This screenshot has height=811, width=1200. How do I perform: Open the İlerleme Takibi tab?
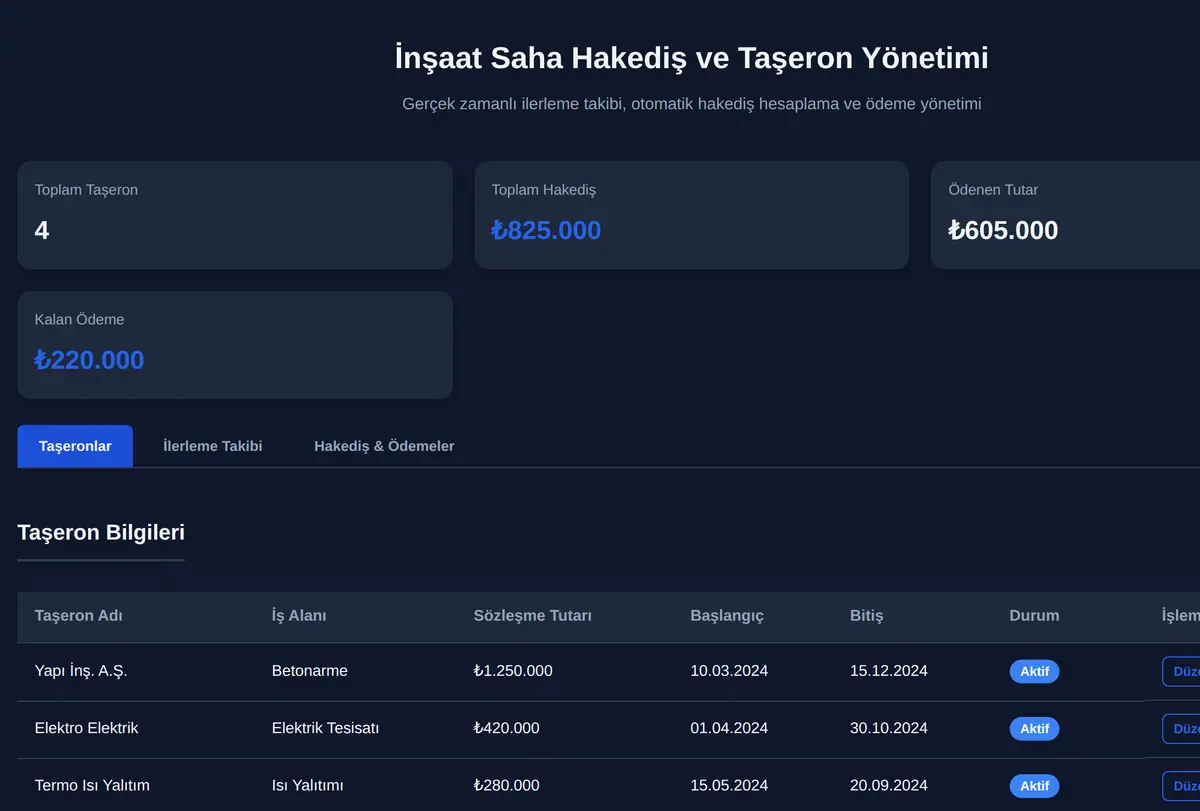(213, 446)
